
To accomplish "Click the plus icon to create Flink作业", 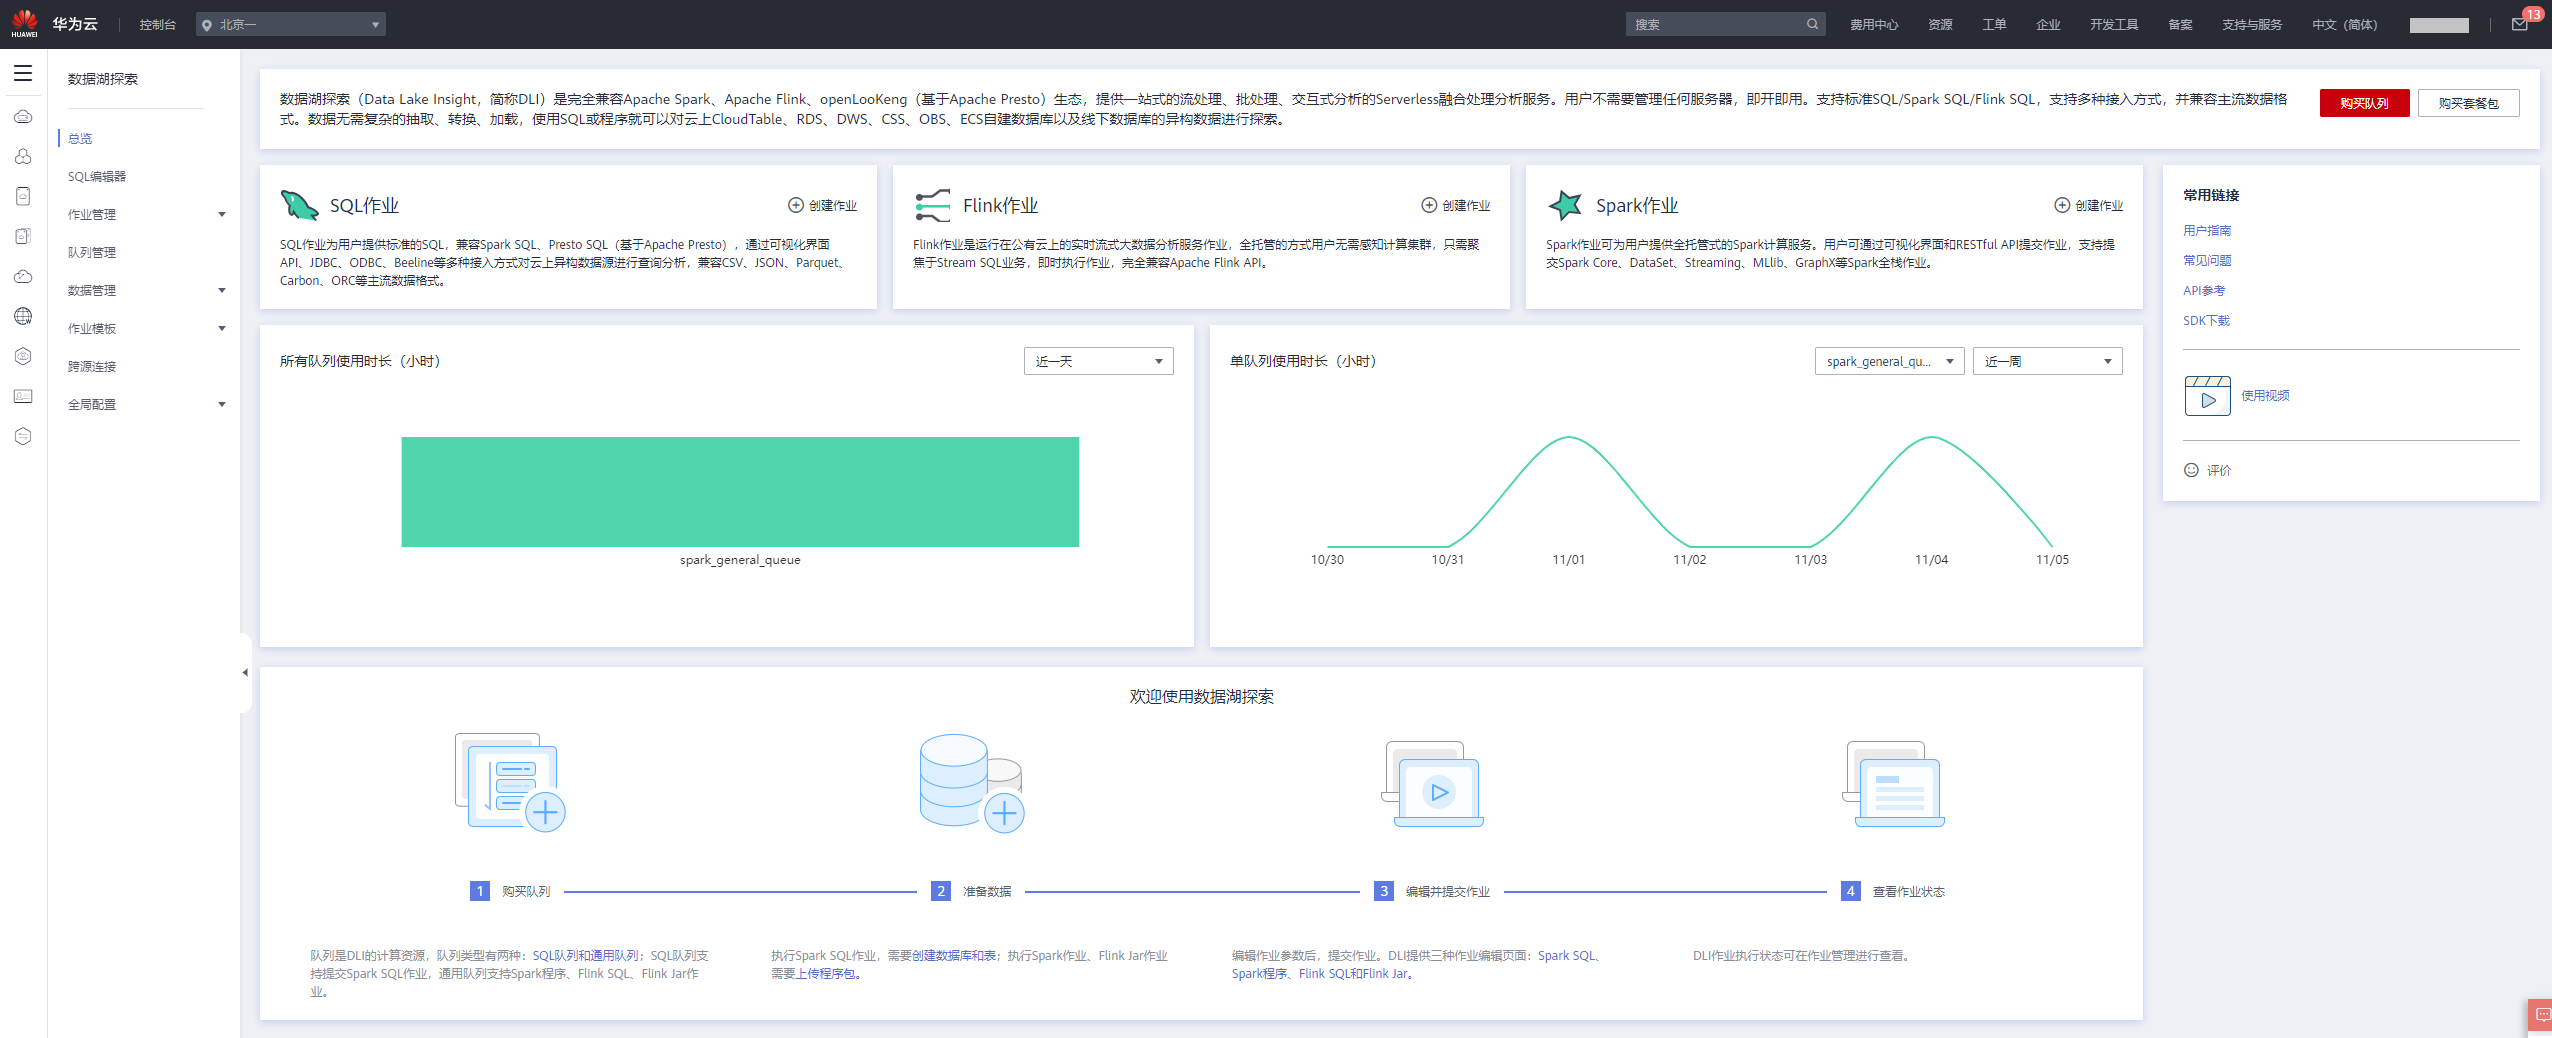I will click(x=1429, y=205).
